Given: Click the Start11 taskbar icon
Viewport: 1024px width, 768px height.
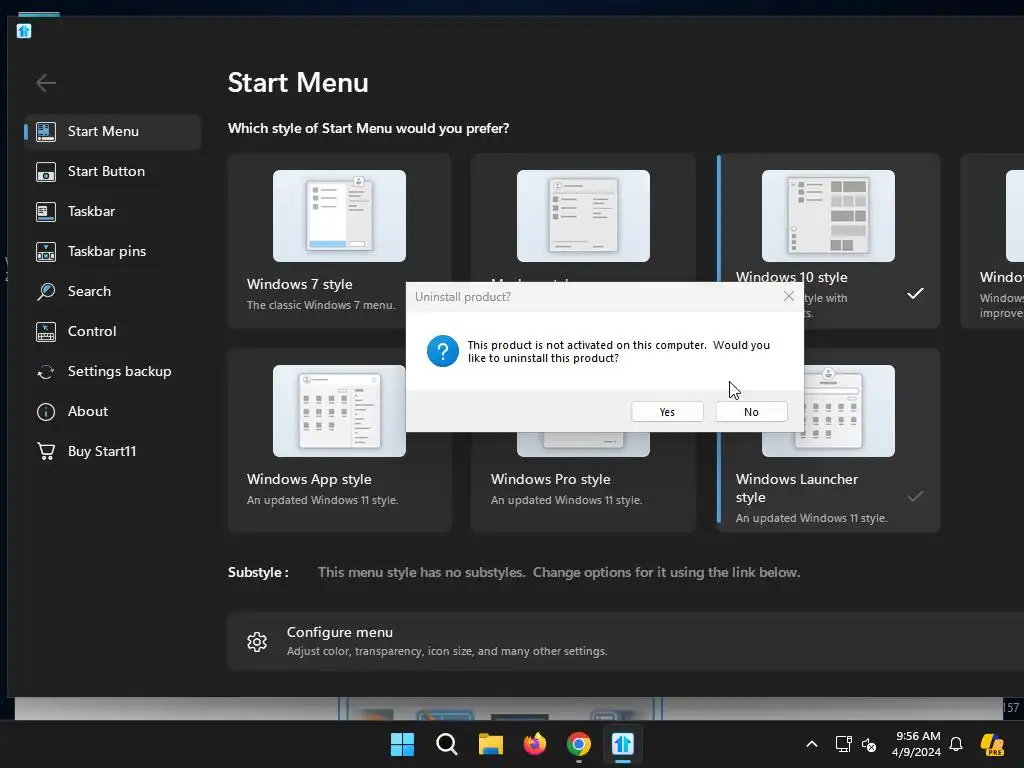Looking at the screenshot, I should tap(622, 744).
